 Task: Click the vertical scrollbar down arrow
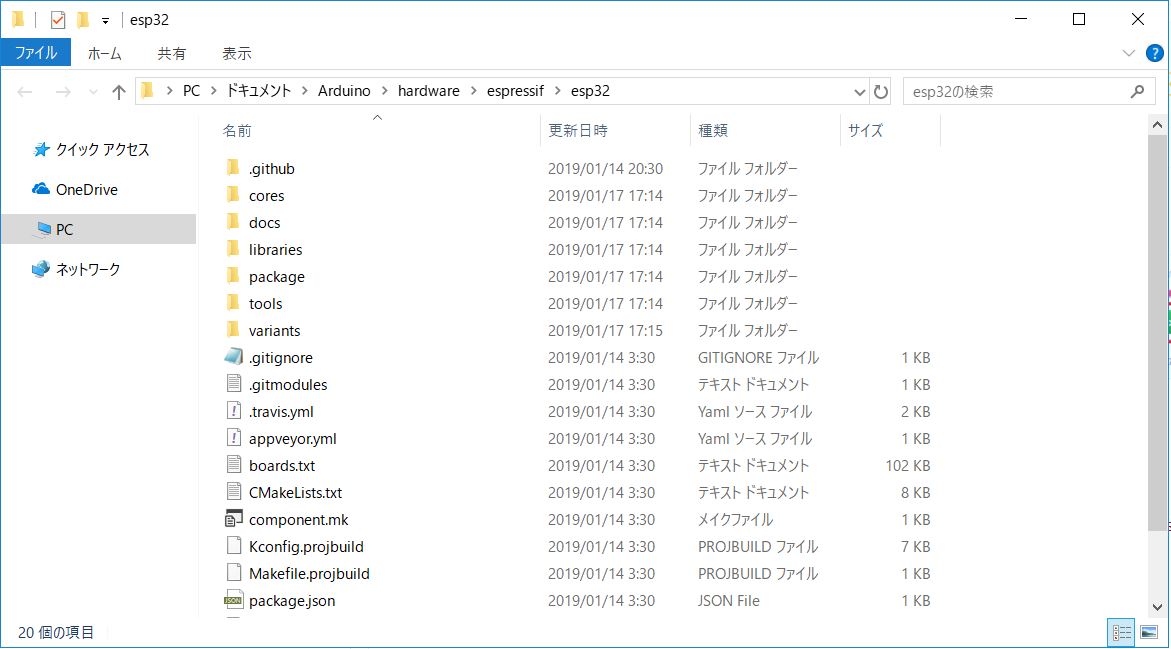tap(1157, 607)
